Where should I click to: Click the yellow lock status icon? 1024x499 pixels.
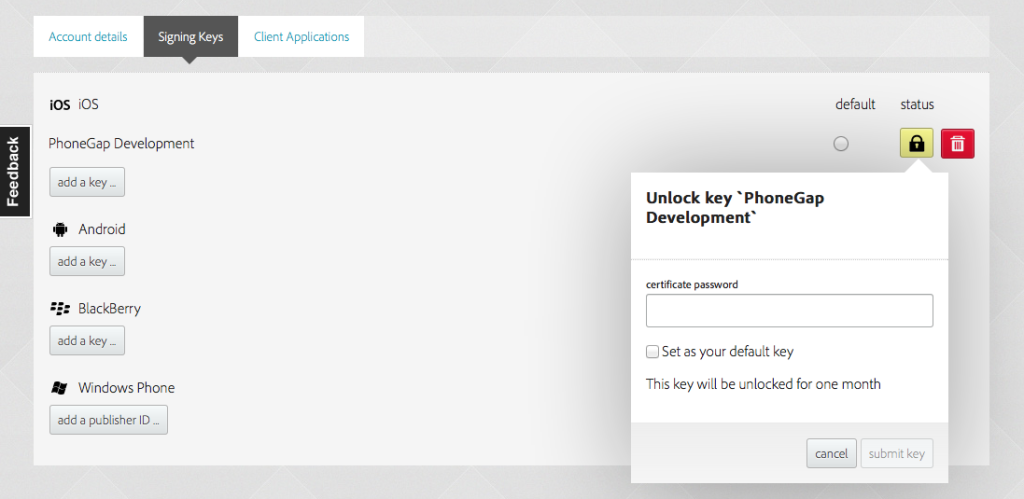(x=916, y=143)
